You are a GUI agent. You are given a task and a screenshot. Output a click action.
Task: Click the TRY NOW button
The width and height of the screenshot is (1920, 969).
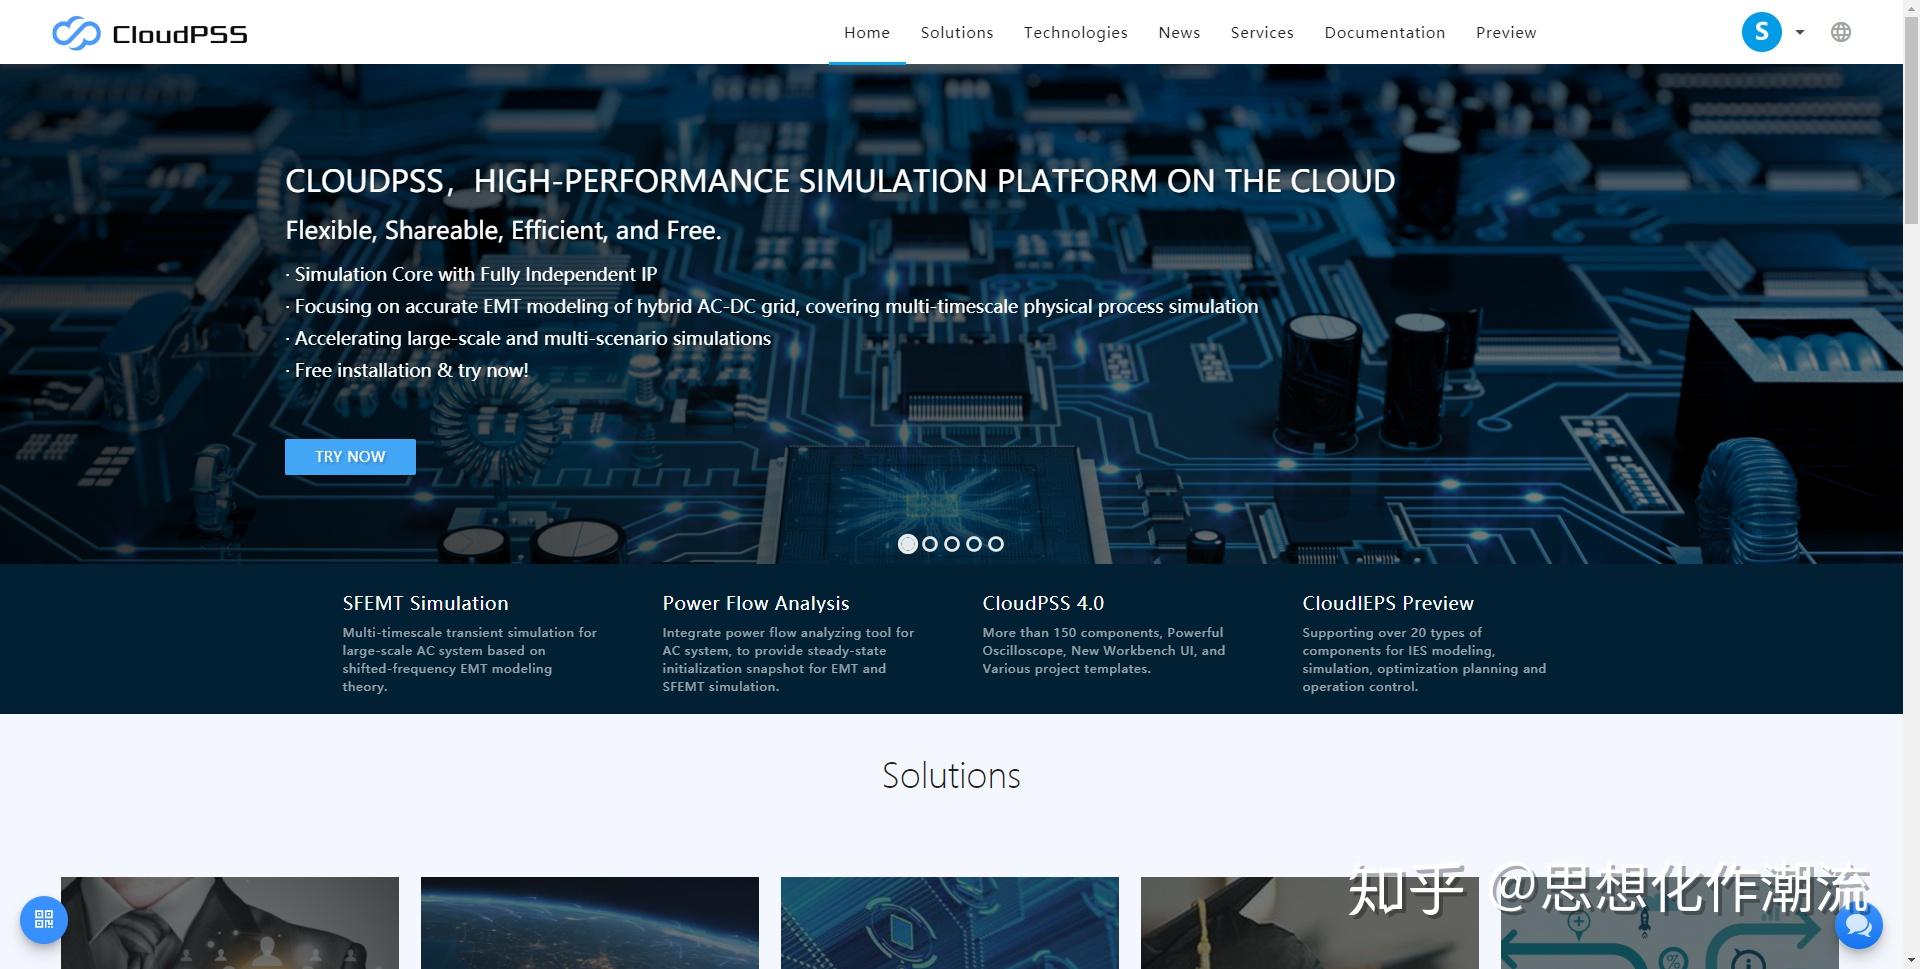point(349,456)
